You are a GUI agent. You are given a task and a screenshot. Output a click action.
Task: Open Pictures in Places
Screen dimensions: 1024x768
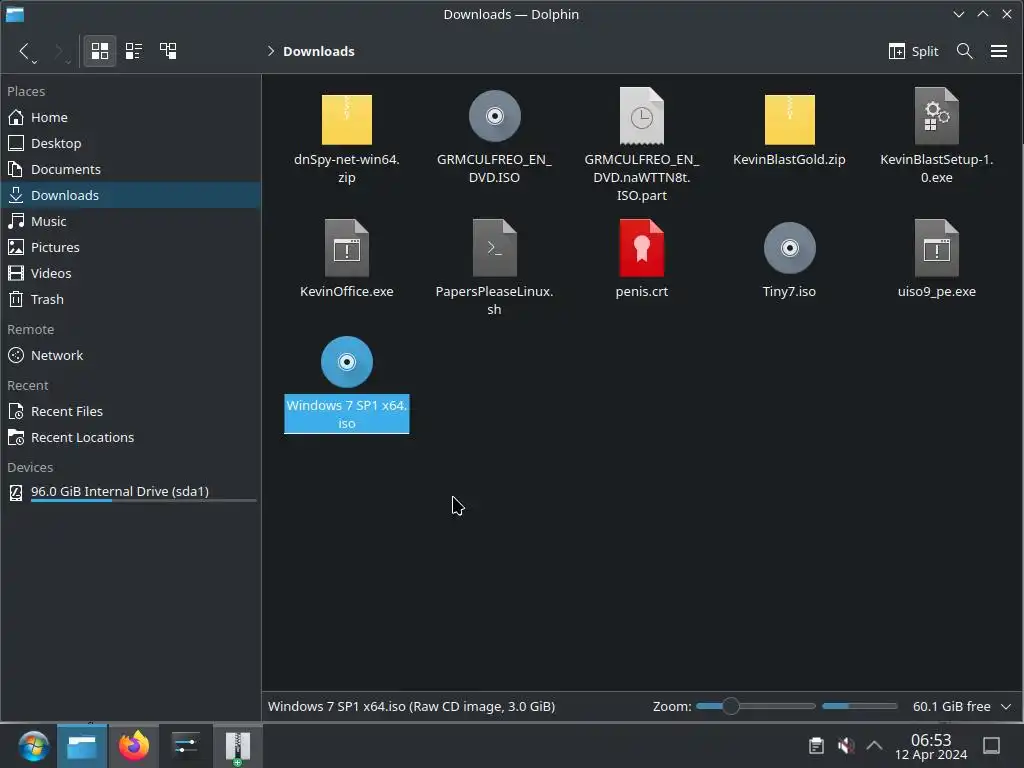pyautogui.click(x=131, y=248)
